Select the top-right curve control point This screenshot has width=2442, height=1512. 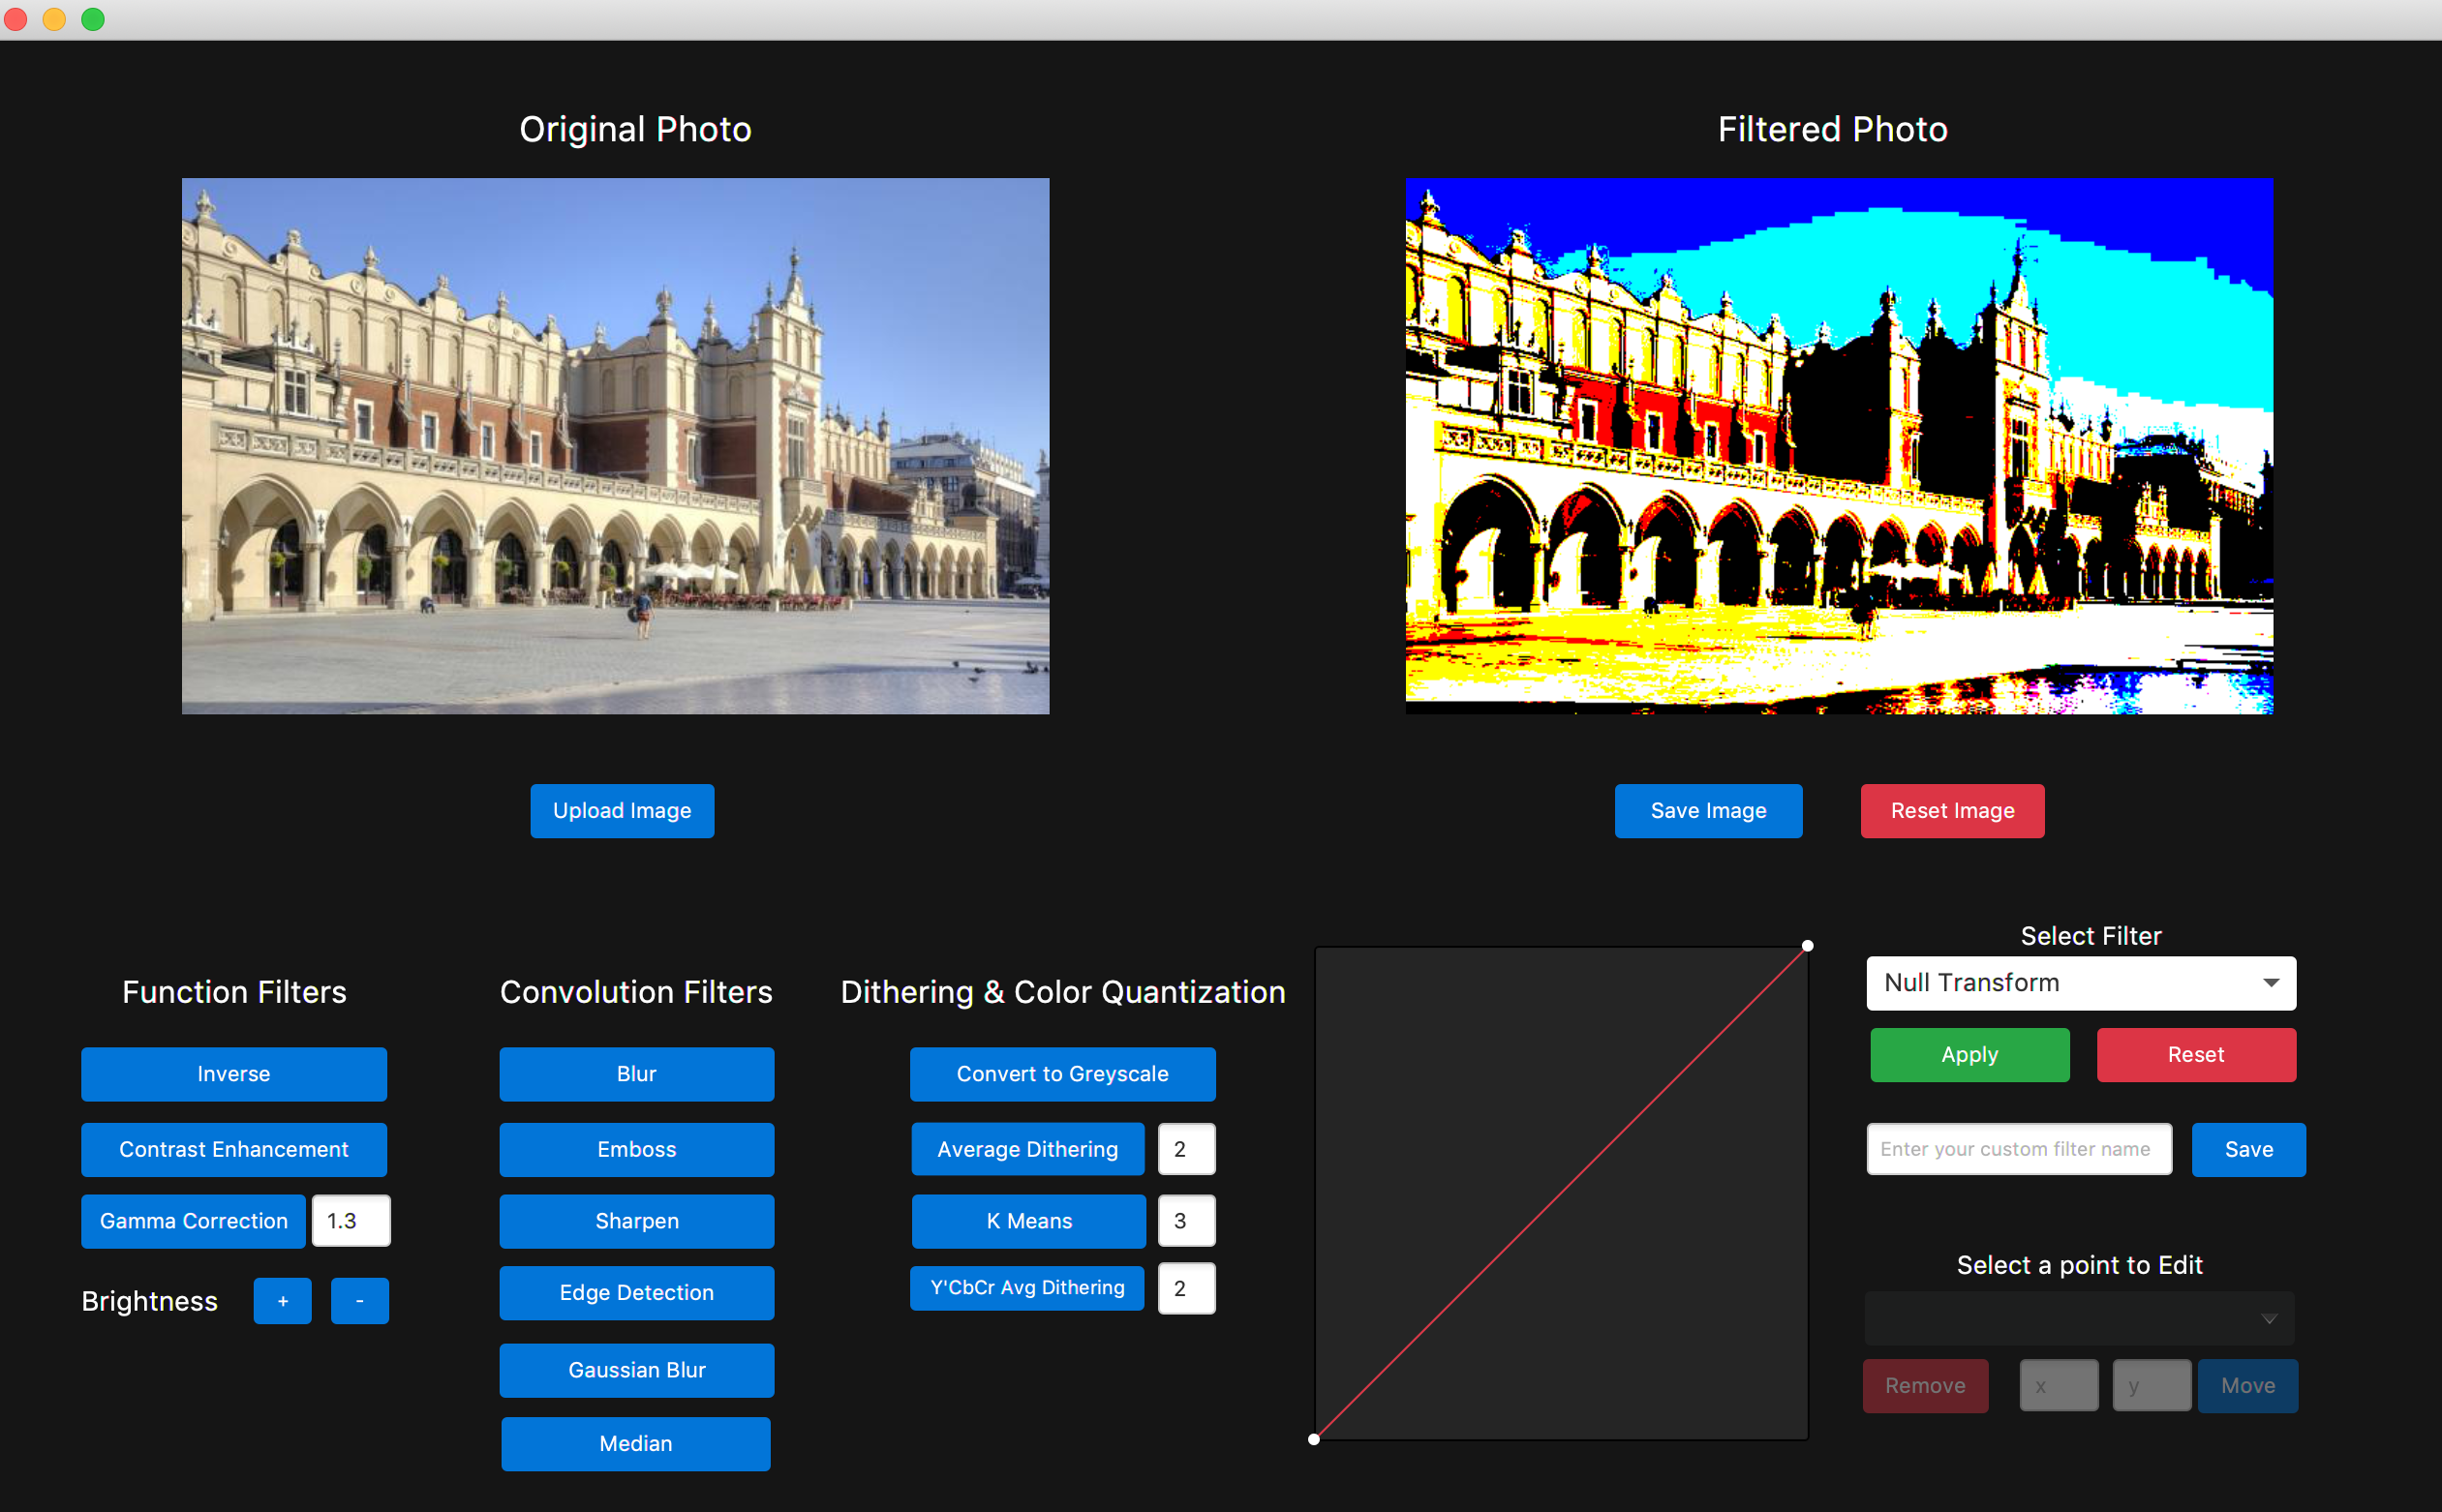[1807, 946]
